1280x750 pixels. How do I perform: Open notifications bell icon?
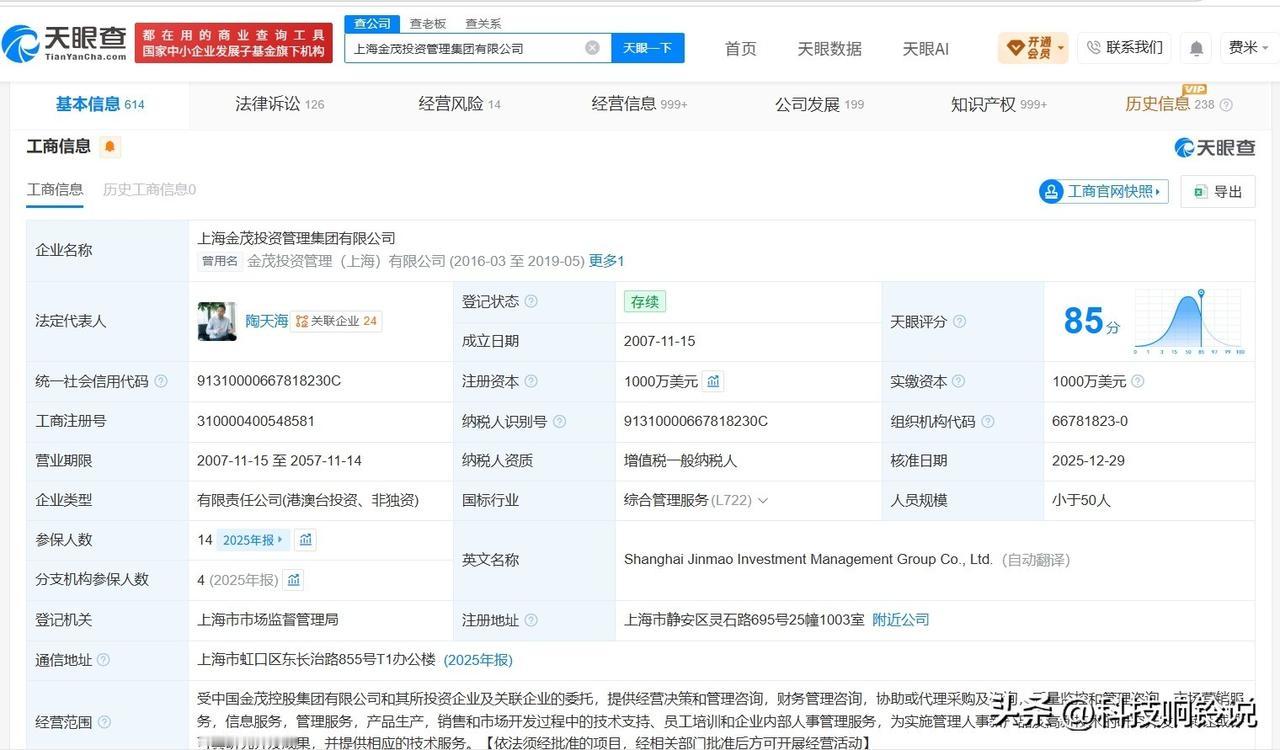(1196, 48)
